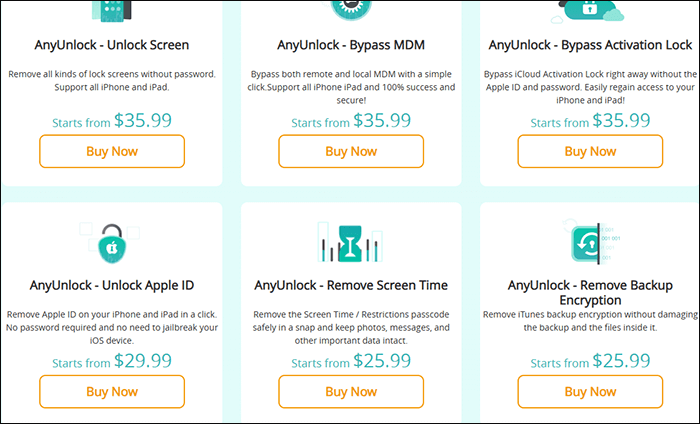Screen dimensions: 700x424
Task: Click the $25.99 price for Remove Backup Encryption
Action: pos(621,361)
